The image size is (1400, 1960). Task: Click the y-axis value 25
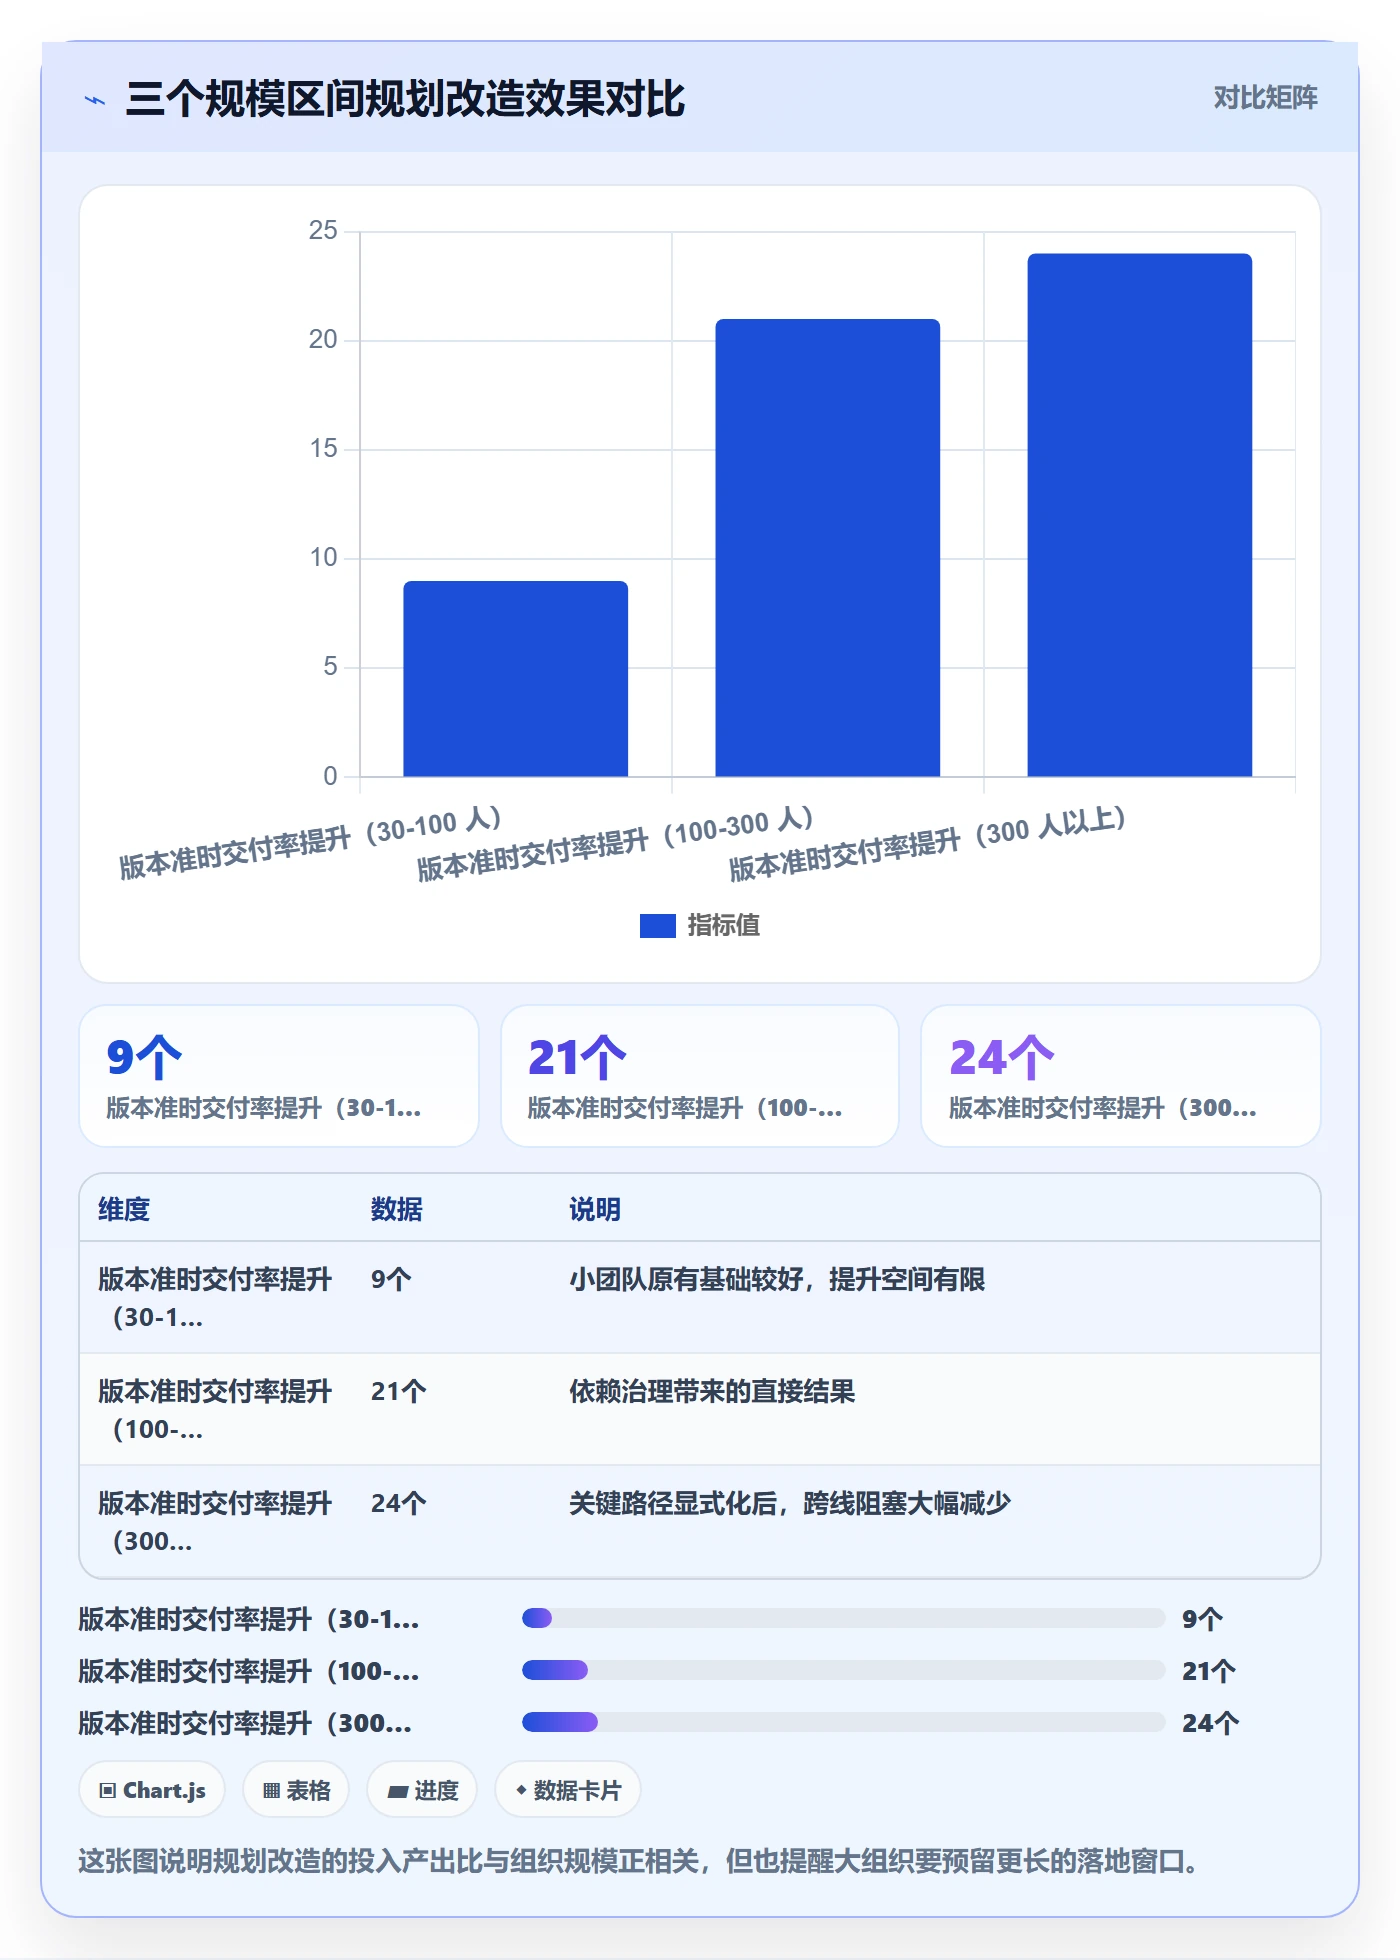coord(323,231)
